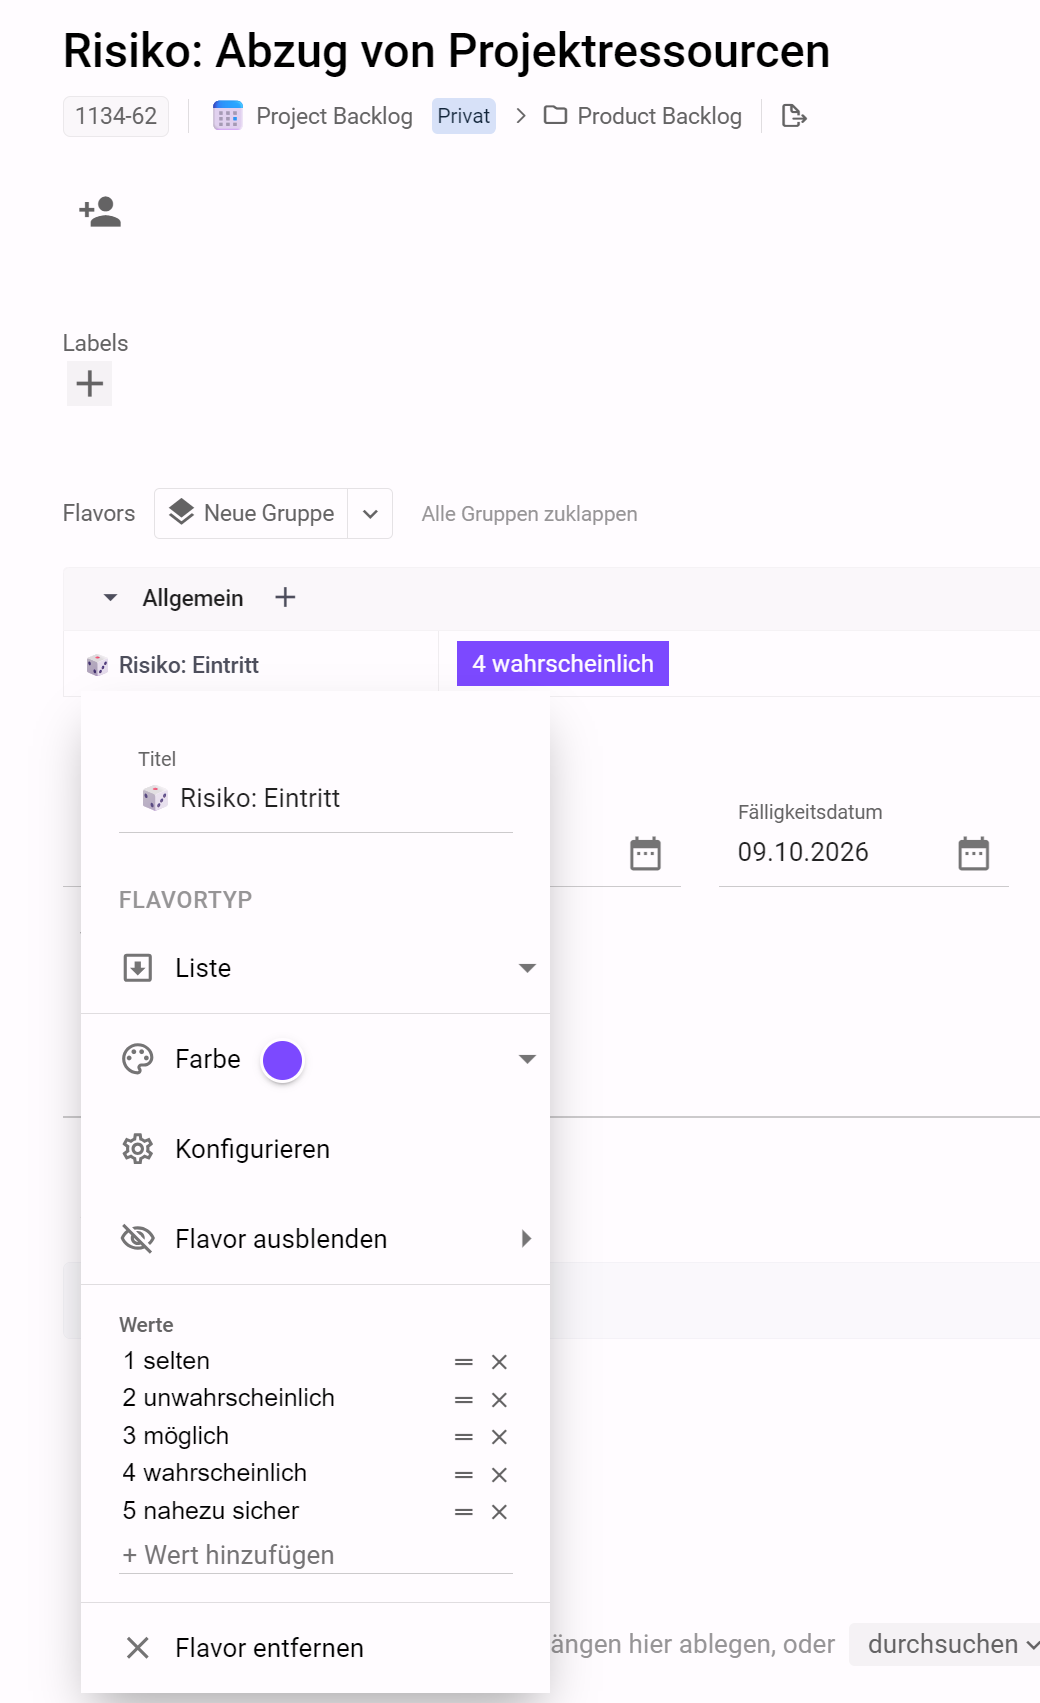Click the add assignee person icon
The width and height of the screenshot is (1040, 1703).
(100, 212)
